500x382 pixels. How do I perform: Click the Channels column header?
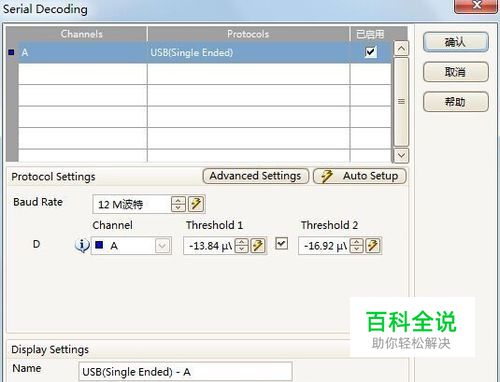[x=81, y=34]
